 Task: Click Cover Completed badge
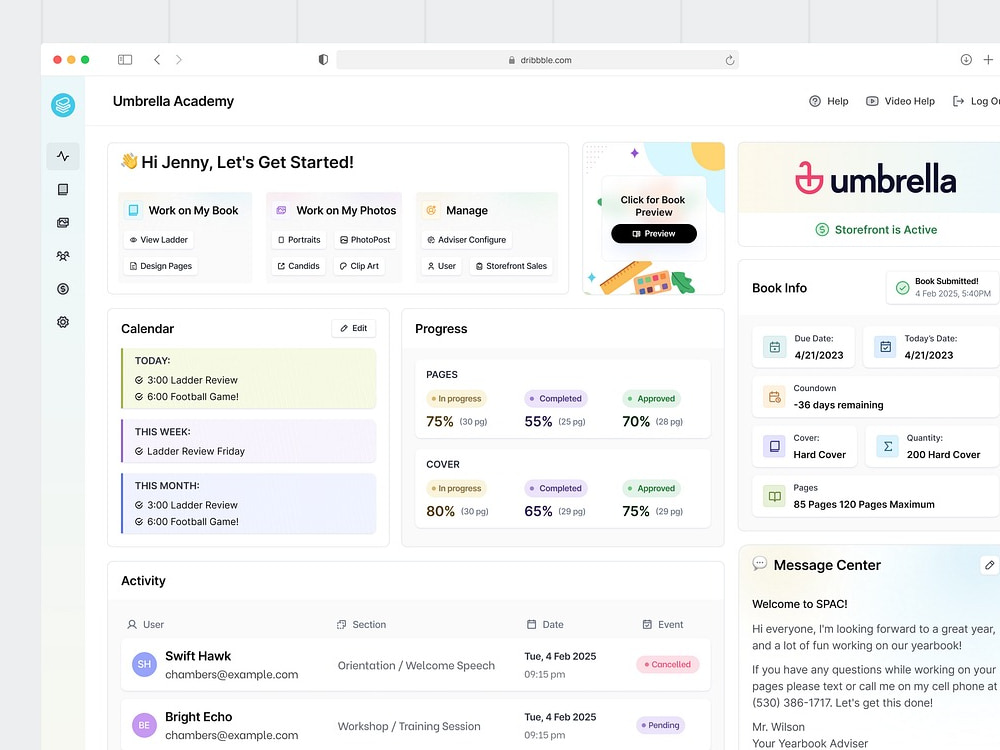[555, 489]
